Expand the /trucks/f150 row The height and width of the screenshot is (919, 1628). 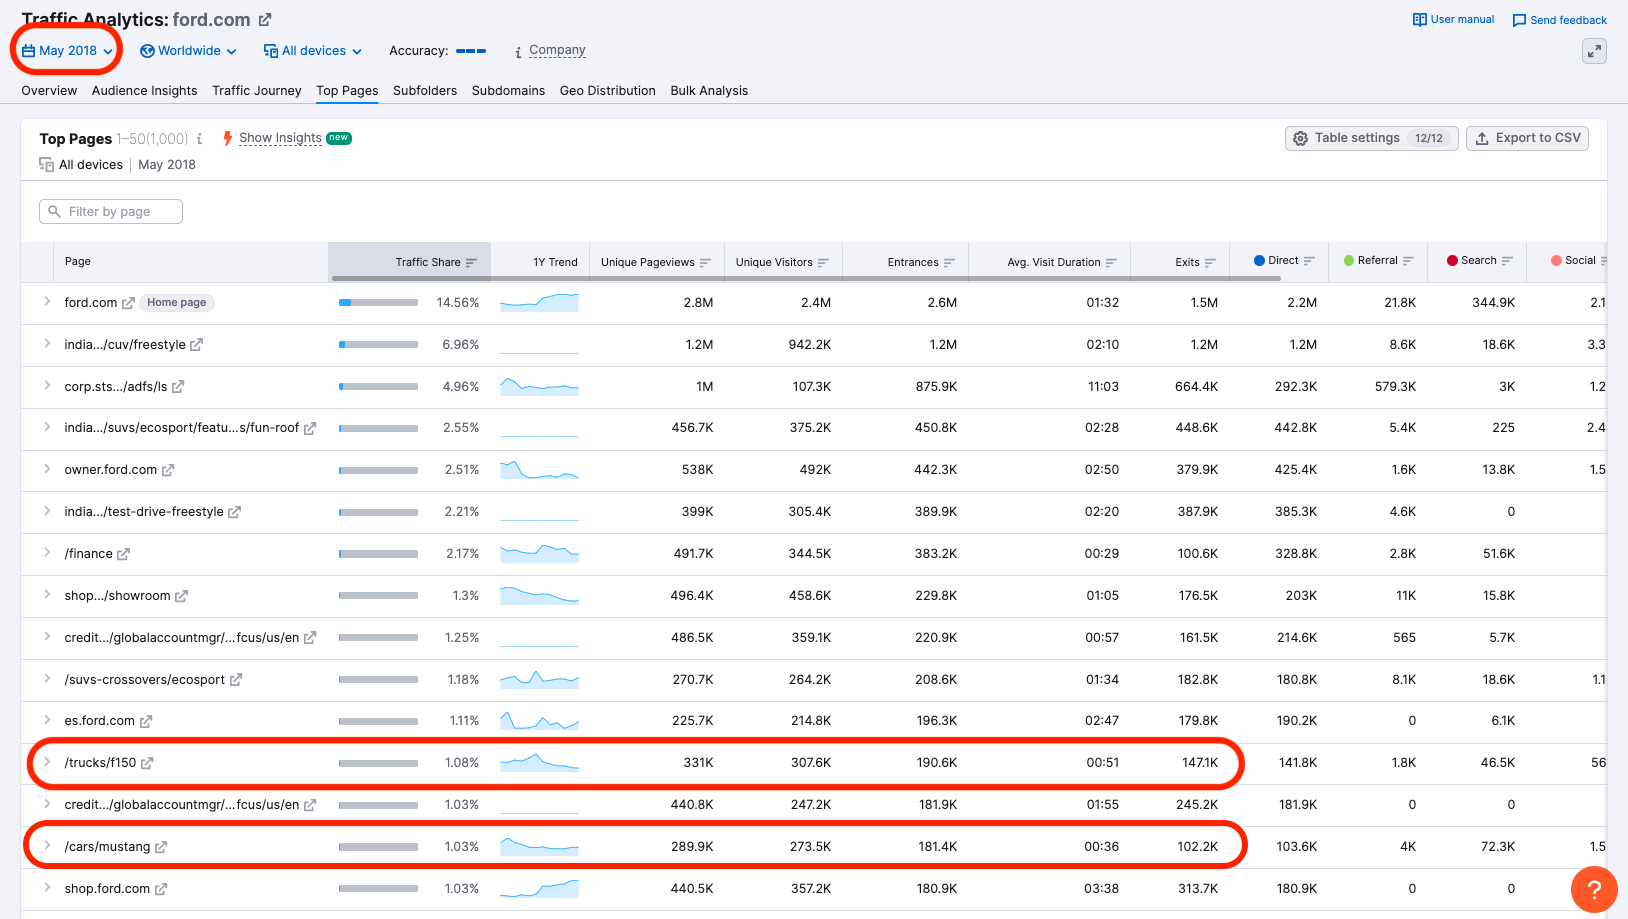coord(47,762)
